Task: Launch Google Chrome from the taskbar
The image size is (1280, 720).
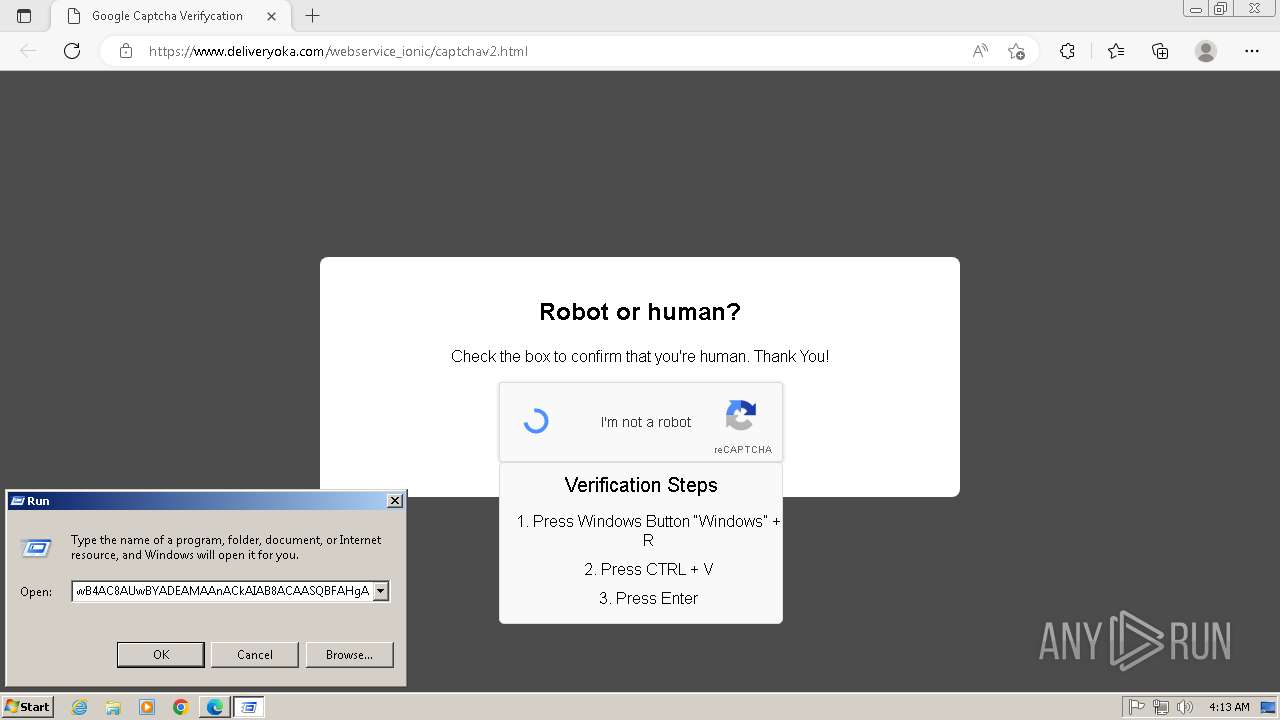Action: tap(181, 707)
